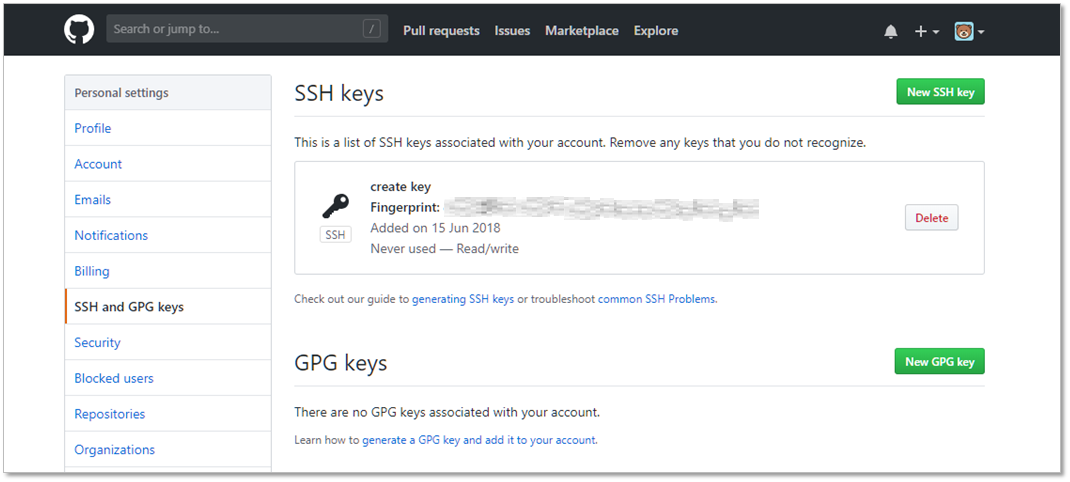Image resolution: width=1070 pixels, height=482 pixels.
Task: Focus the Search or jump to field
Action: pyautogui.click(x=235, y=30)
